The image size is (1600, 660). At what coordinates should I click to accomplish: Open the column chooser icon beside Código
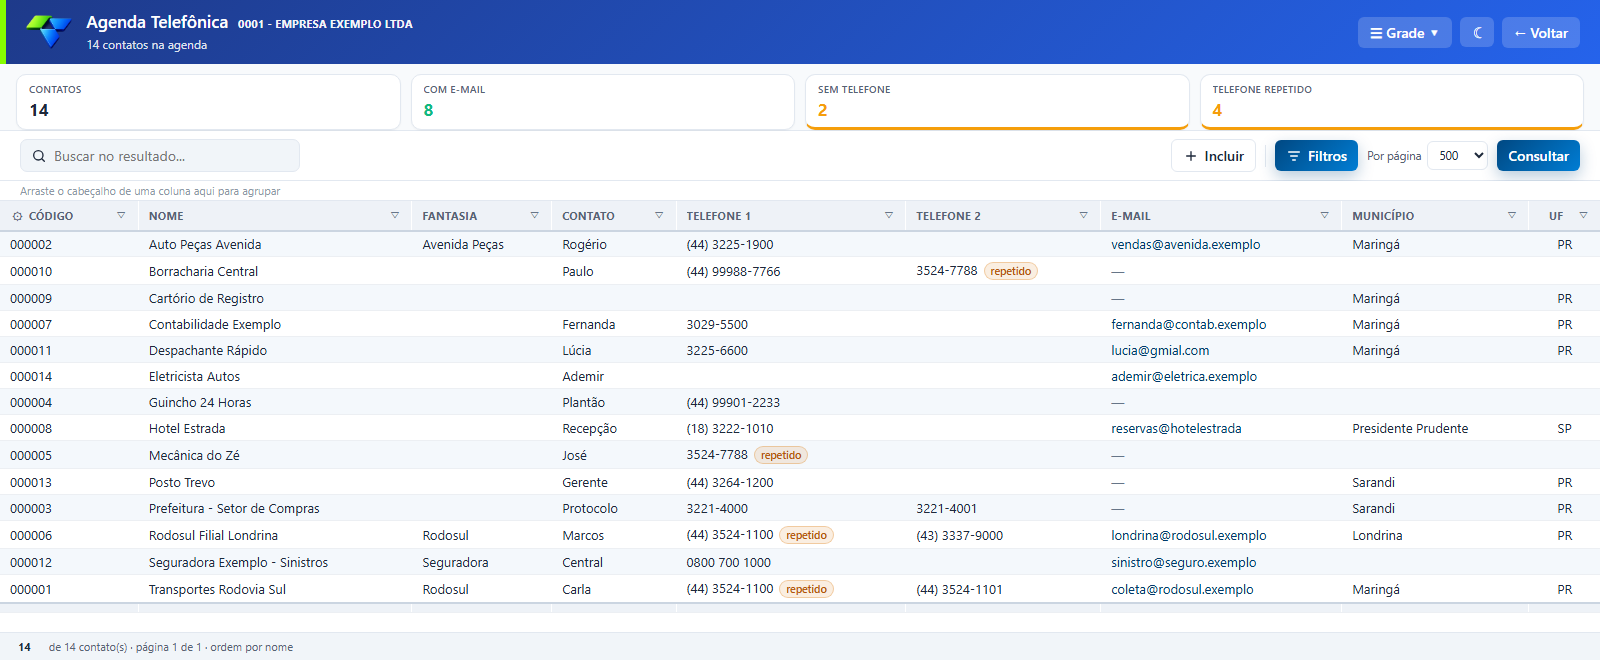pyautogui.click(x=17, y=216)
